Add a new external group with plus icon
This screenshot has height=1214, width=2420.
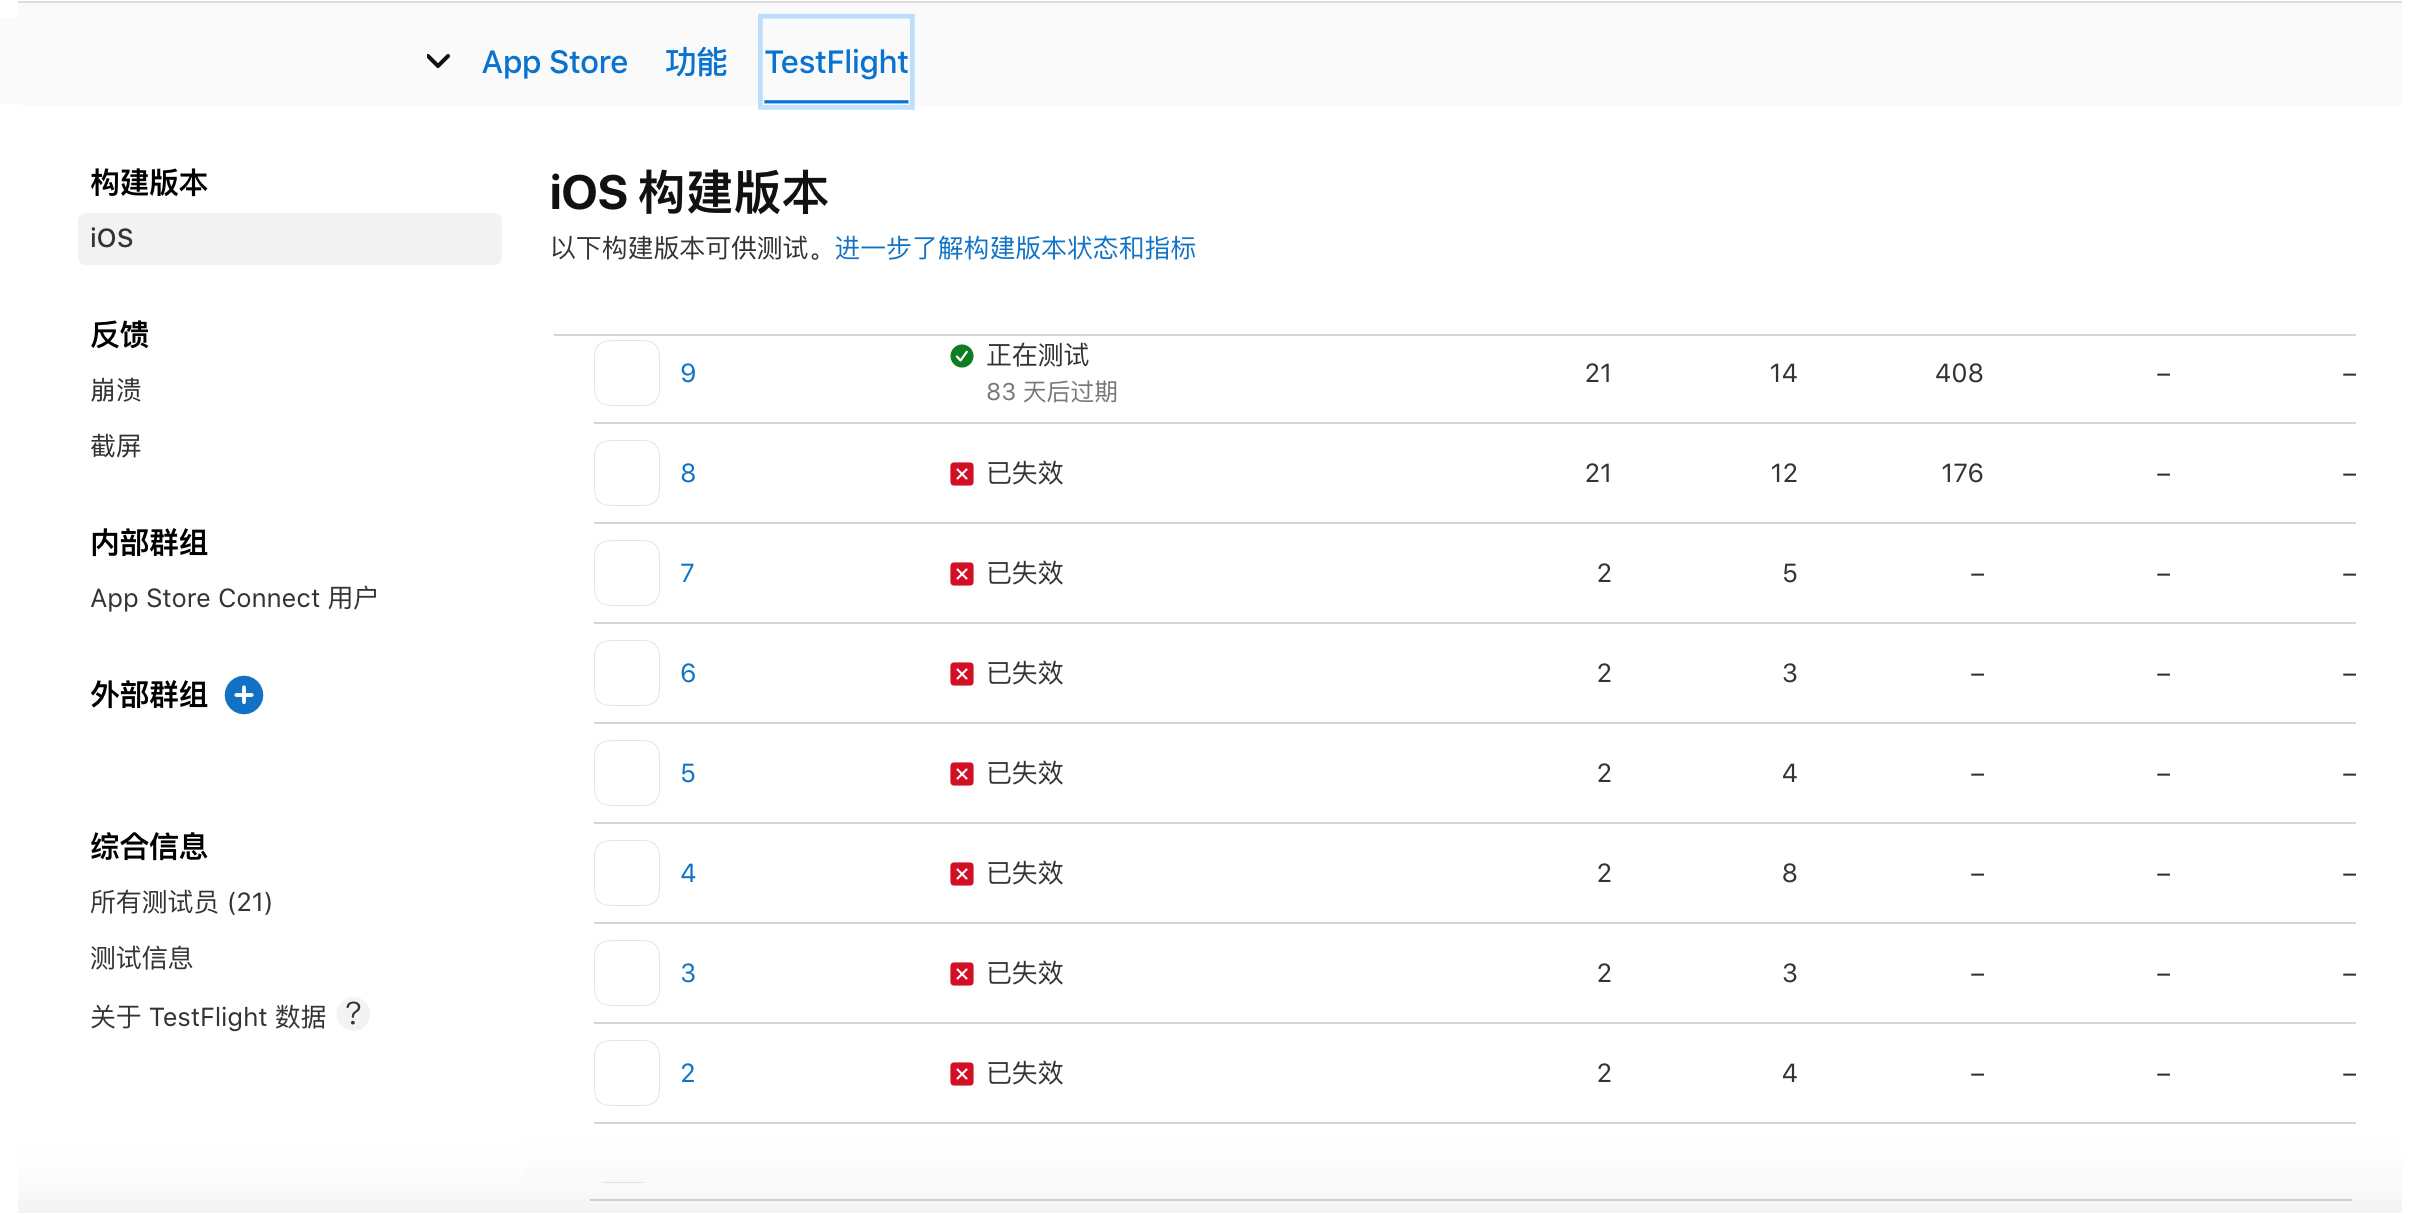point(243,695)
